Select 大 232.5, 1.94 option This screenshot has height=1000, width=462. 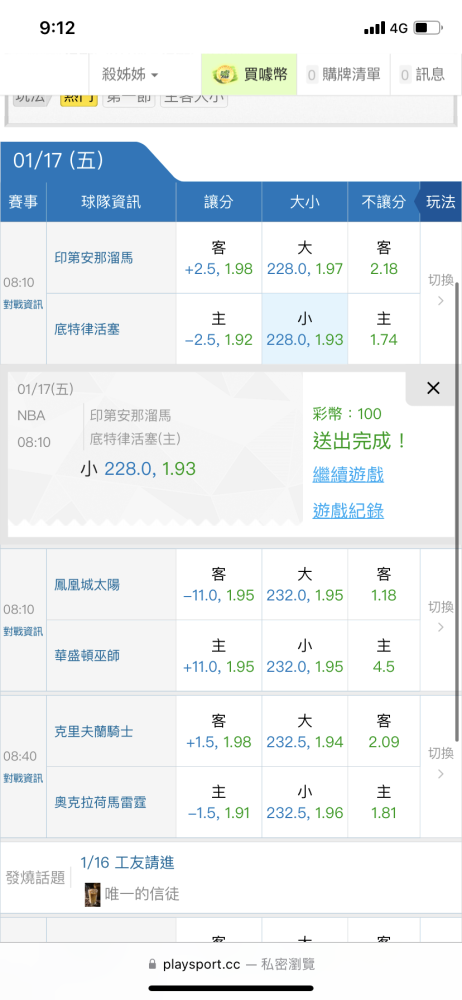coord(305,732)
